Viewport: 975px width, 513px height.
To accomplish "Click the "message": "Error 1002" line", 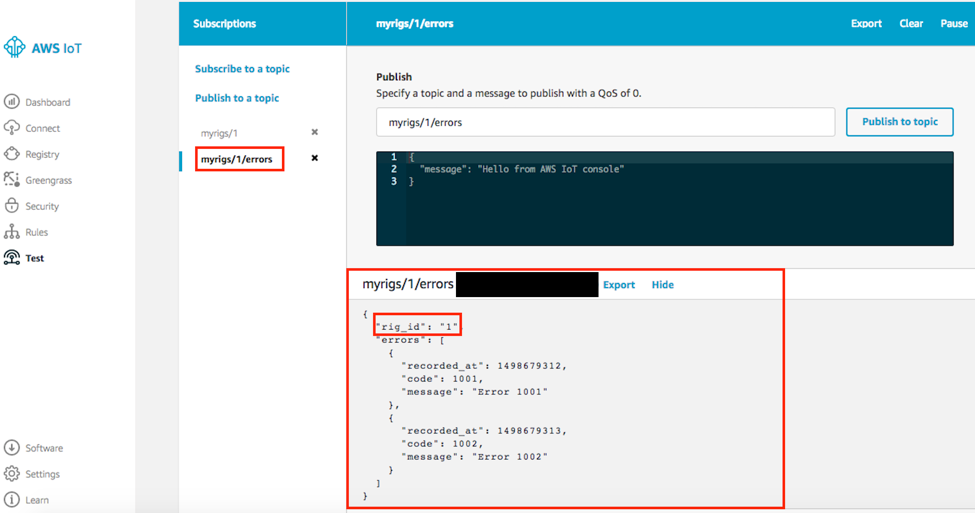I will point(474,456).
